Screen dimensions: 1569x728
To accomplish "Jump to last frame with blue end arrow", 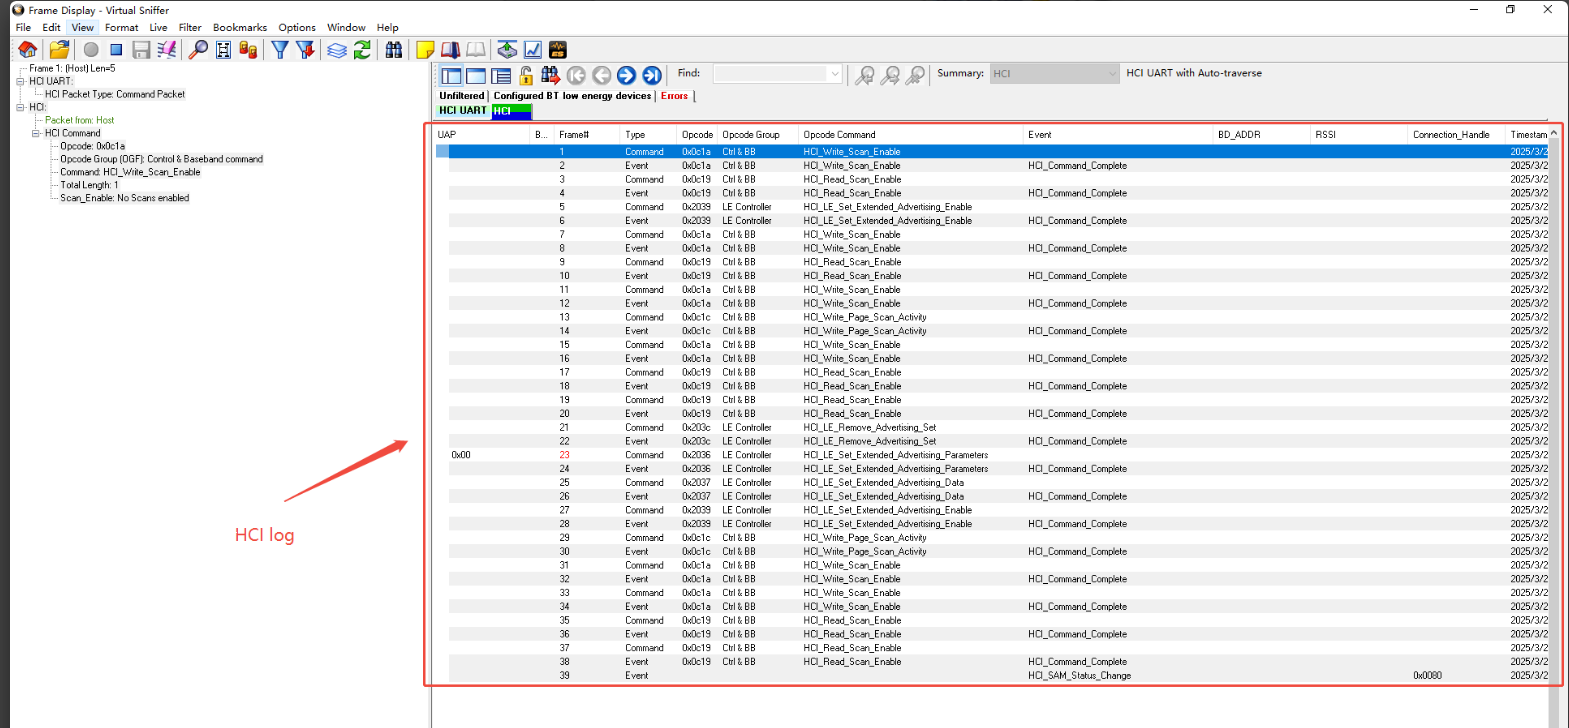I will point(652,75).
